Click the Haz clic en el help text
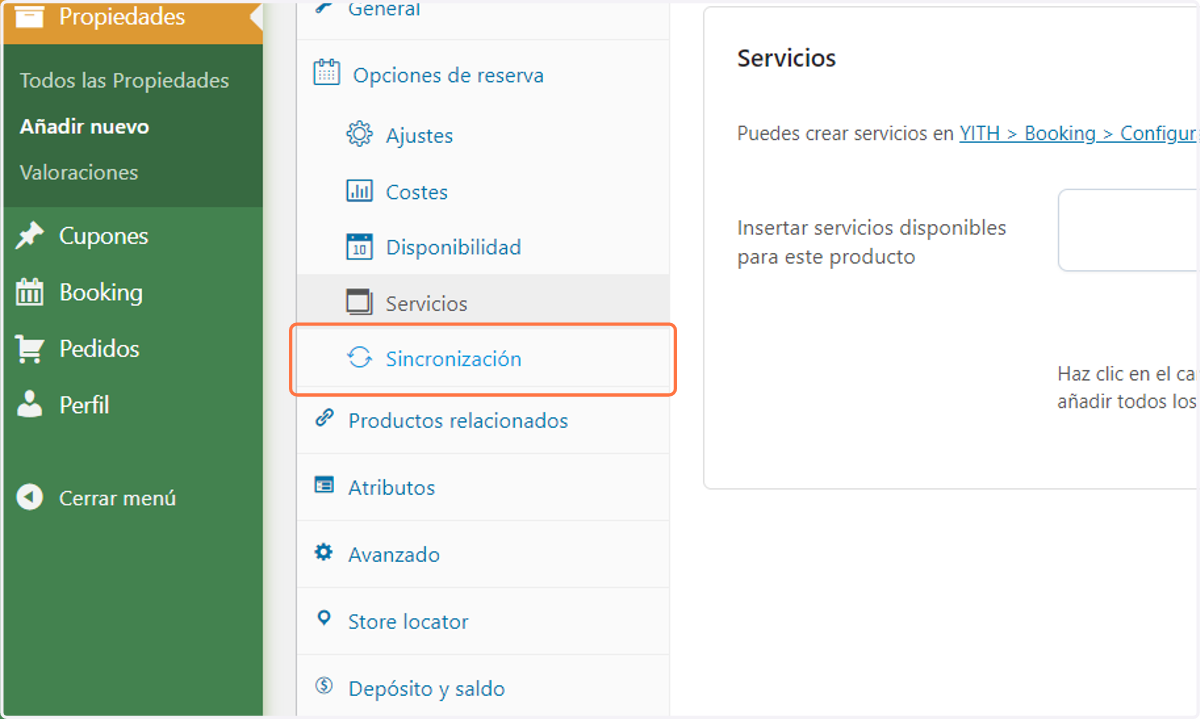1200x719 pixels. click(x=1127, y=387)
